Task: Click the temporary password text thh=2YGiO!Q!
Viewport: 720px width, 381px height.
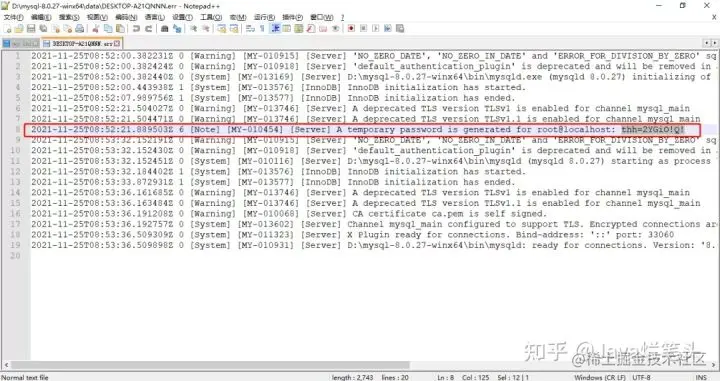Action: 652,129
